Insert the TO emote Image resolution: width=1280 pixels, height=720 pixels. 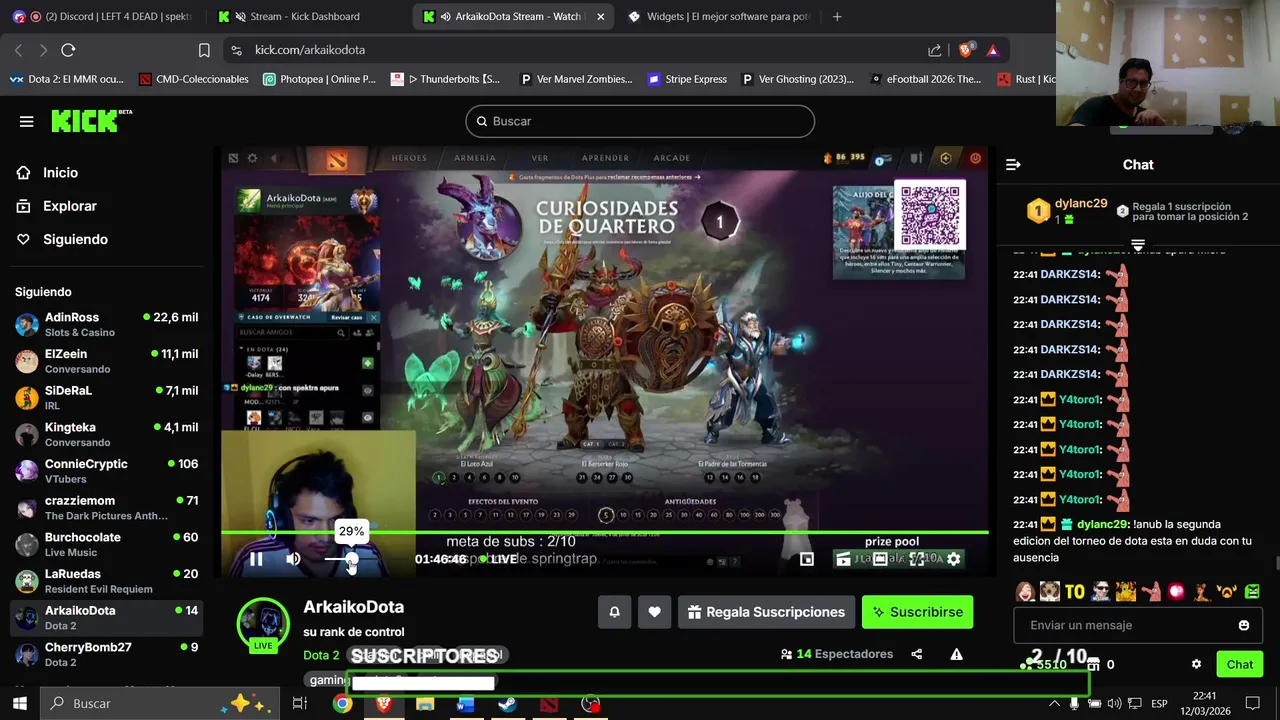pyautogui.click(x=1075, y=591)
